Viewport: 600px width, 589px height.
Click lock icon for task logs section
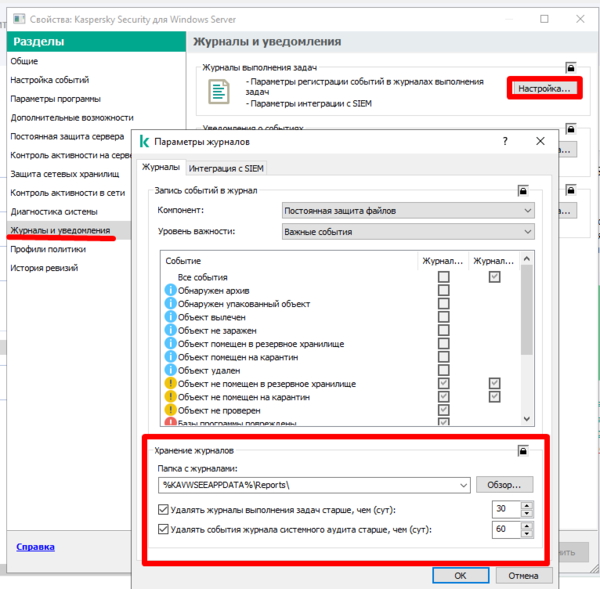point(571,68)
